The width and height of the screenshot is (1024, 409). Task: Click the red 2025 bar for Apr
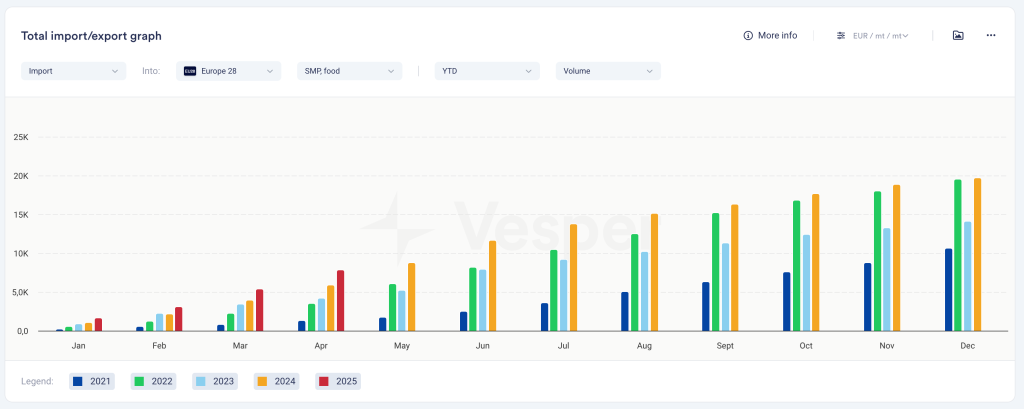[x=340, y=301]
